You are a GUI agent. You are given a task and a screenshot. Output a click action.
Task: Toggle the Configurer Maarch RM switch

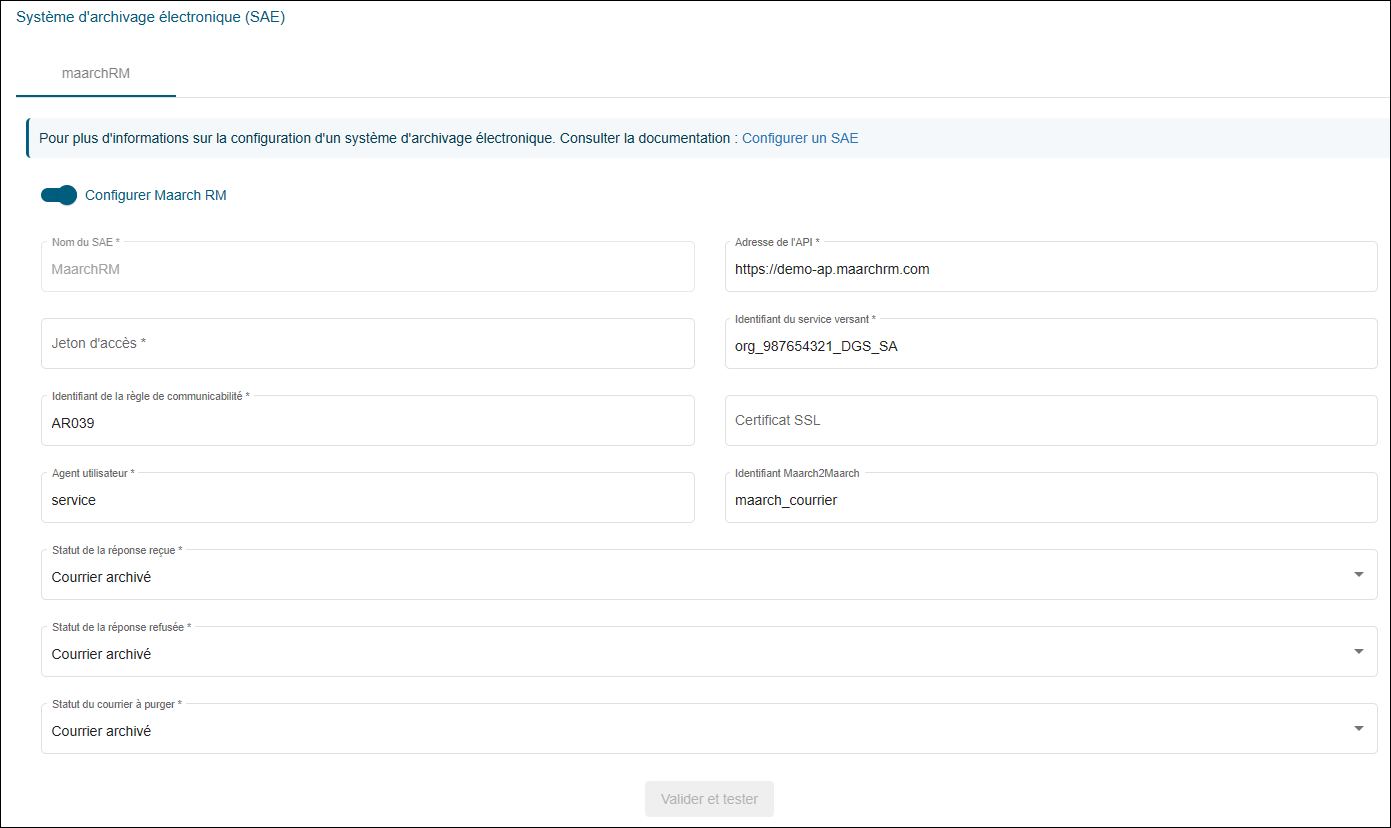point(59,195)
